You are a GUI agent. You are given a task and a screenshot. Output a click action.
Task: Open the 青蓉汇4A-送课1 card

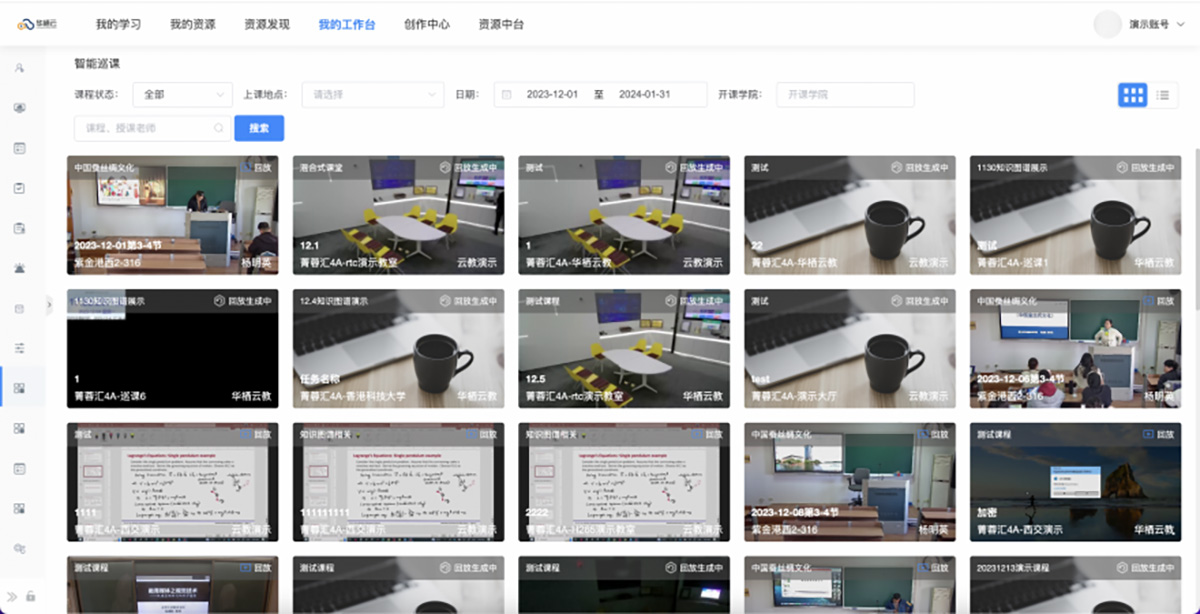(x=1075, y=214)
